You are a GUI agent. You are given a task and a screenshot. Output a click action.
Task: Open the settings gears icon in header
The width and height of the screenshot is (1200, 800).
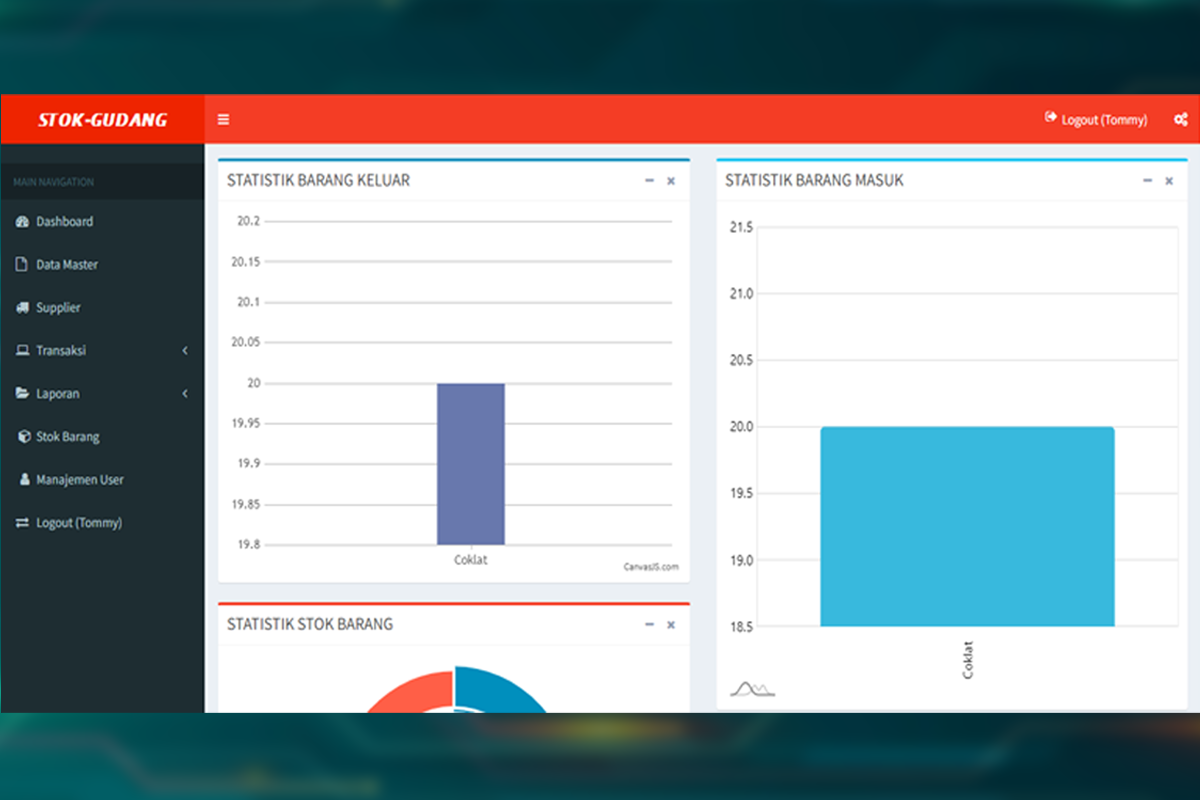pos(1180,119)
